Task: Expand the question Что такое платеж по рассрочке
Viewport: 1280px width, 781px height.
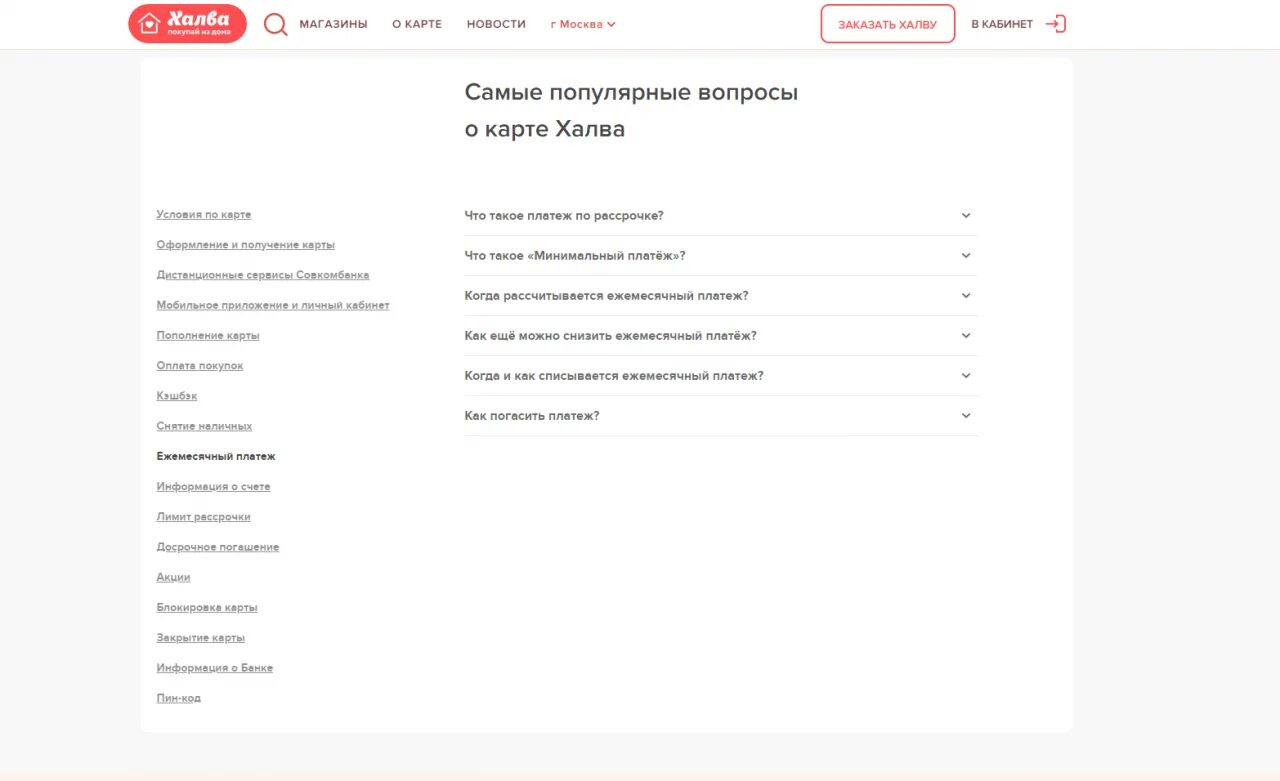Action: click(721, 216)
